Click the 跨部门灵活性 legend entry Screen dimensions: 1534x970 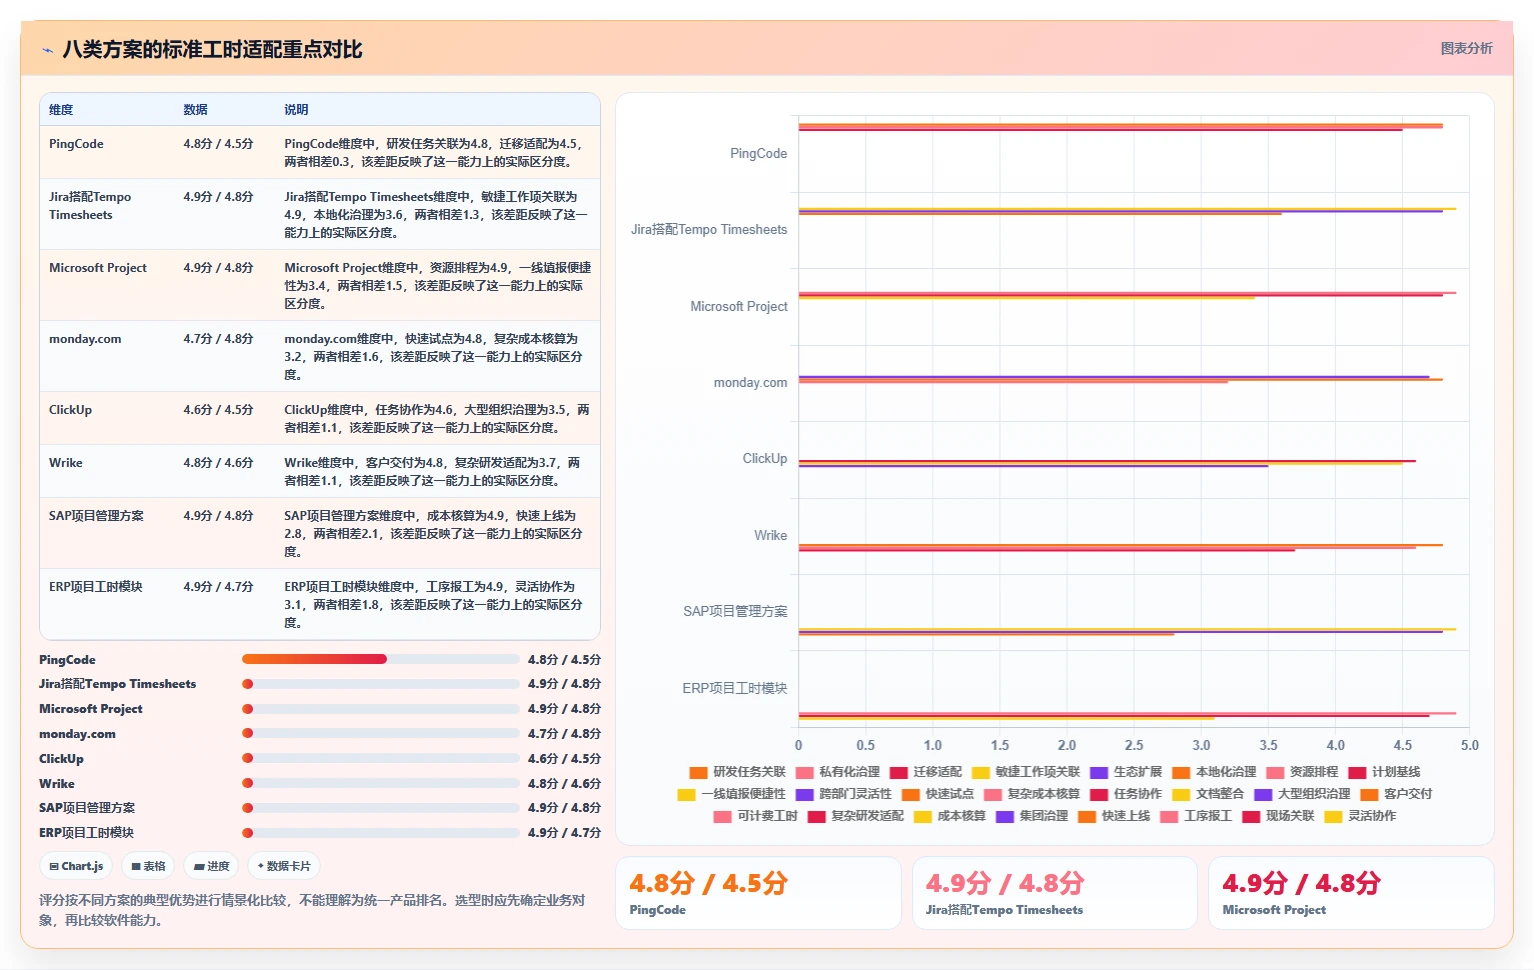tap(844, 794)
